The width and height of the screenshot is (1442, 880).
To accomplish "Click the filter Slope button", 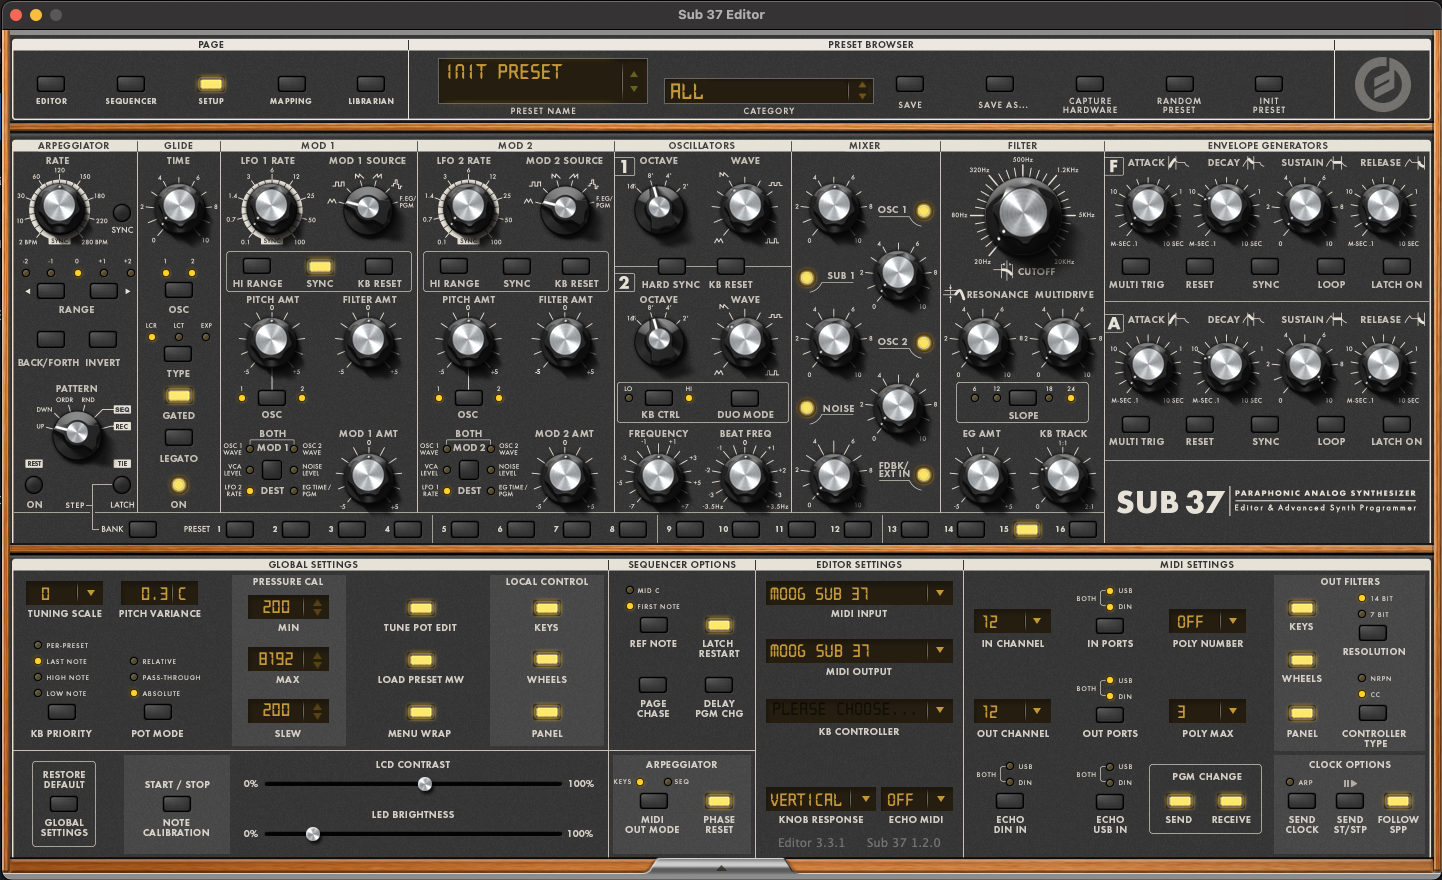I will 1023,398.
